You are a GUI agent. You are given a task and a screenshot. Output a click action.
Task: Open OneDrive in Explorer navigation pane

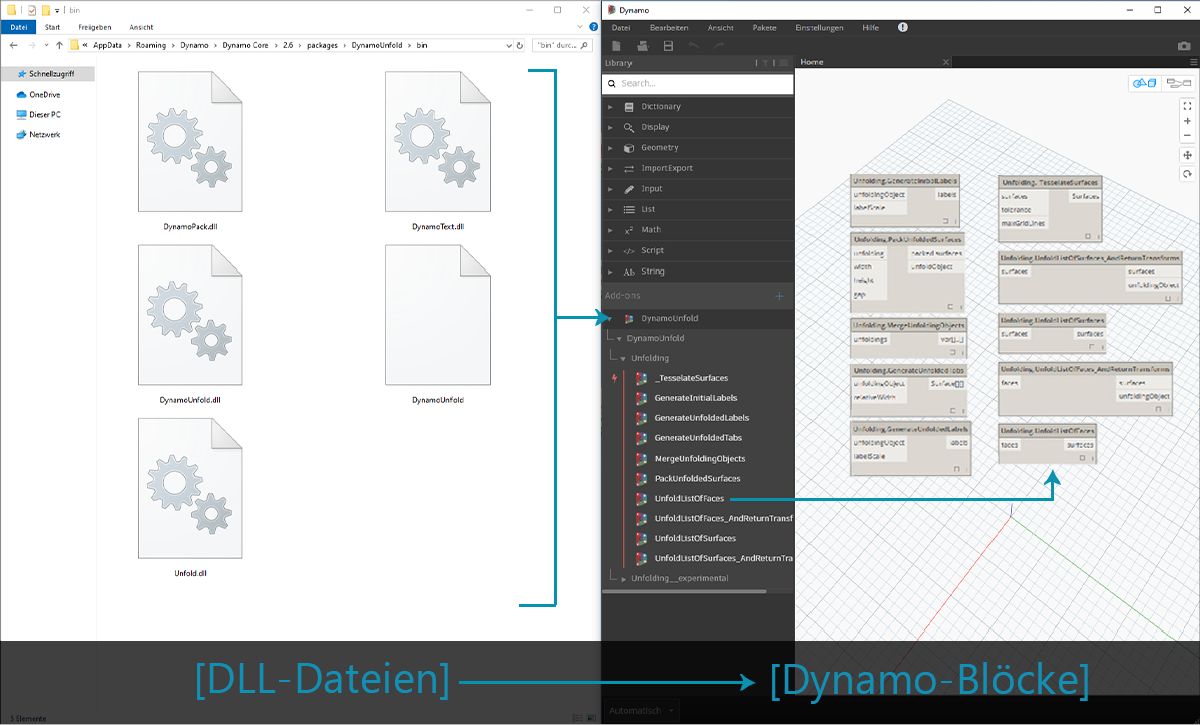(38, 94)
